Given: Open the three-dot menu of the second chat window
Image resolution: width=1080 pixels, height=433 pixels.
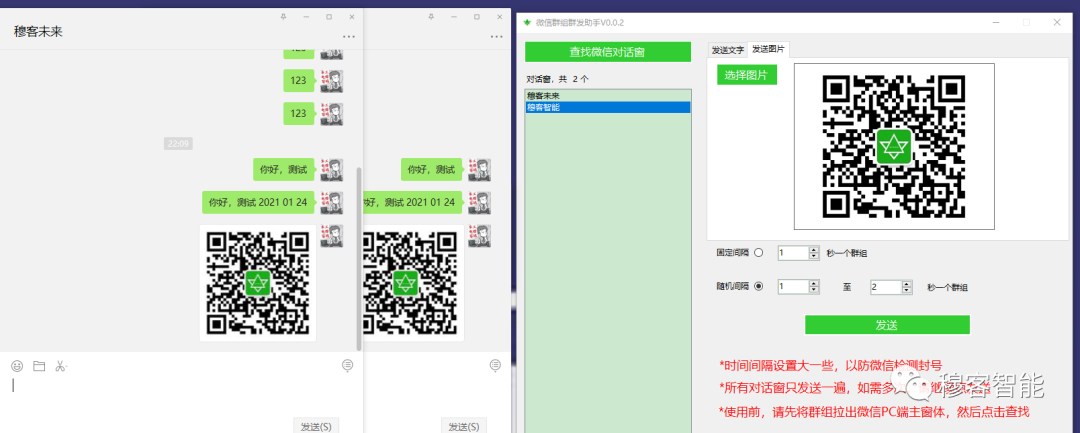Looking at the screenshot, I should [497, 36].
